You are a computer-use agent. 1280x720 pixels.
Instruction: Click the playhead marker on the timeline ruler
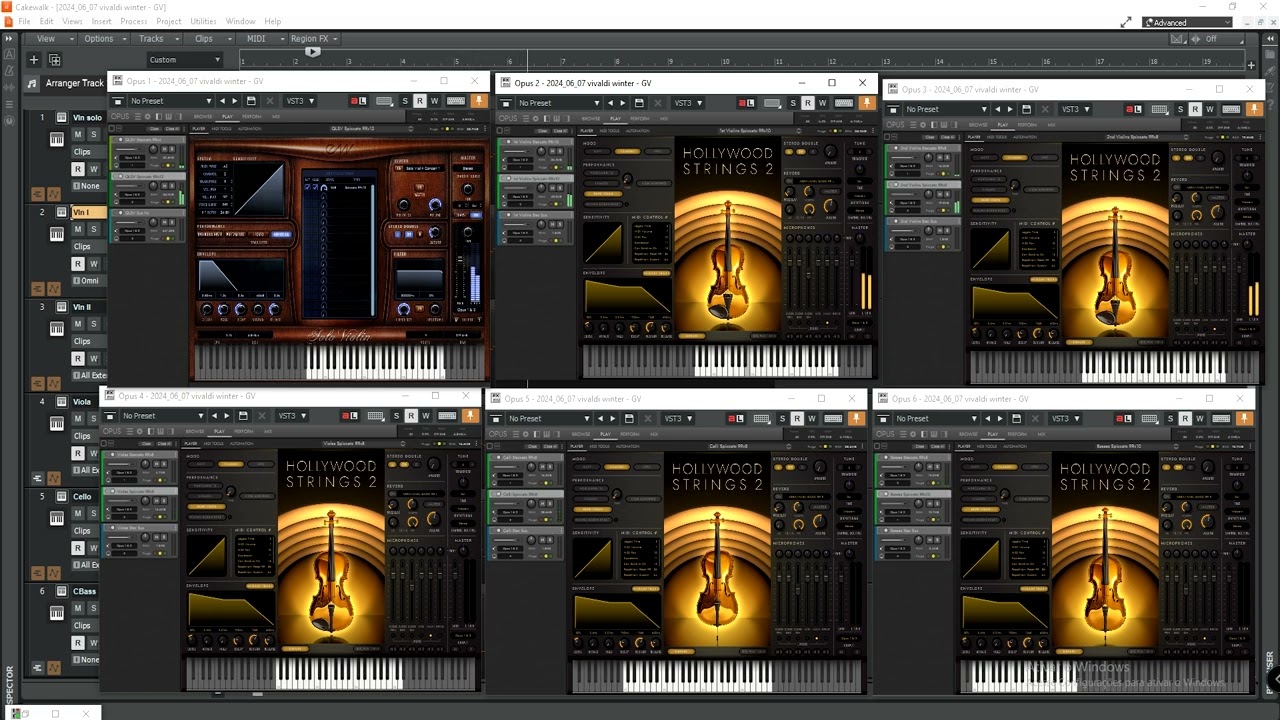[x=312, y=51]
